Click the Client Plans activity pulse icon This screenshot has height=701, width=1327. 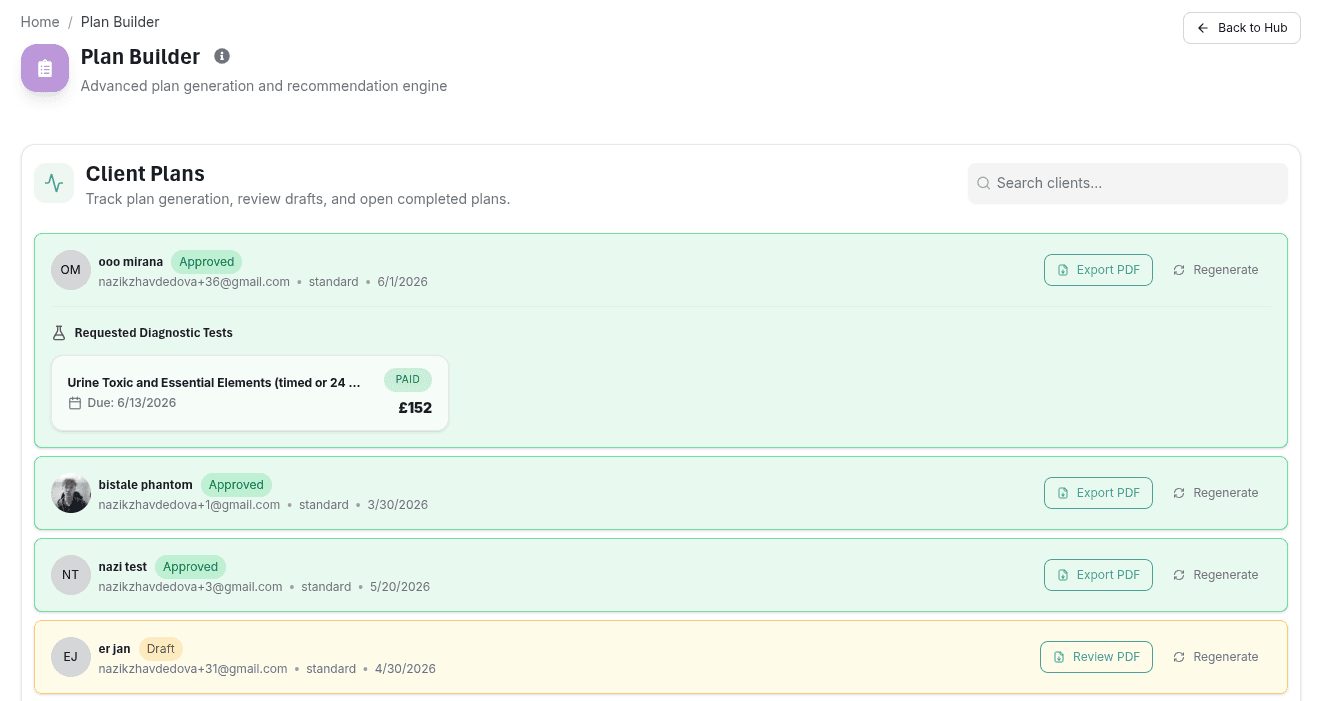tap(54, 183)
